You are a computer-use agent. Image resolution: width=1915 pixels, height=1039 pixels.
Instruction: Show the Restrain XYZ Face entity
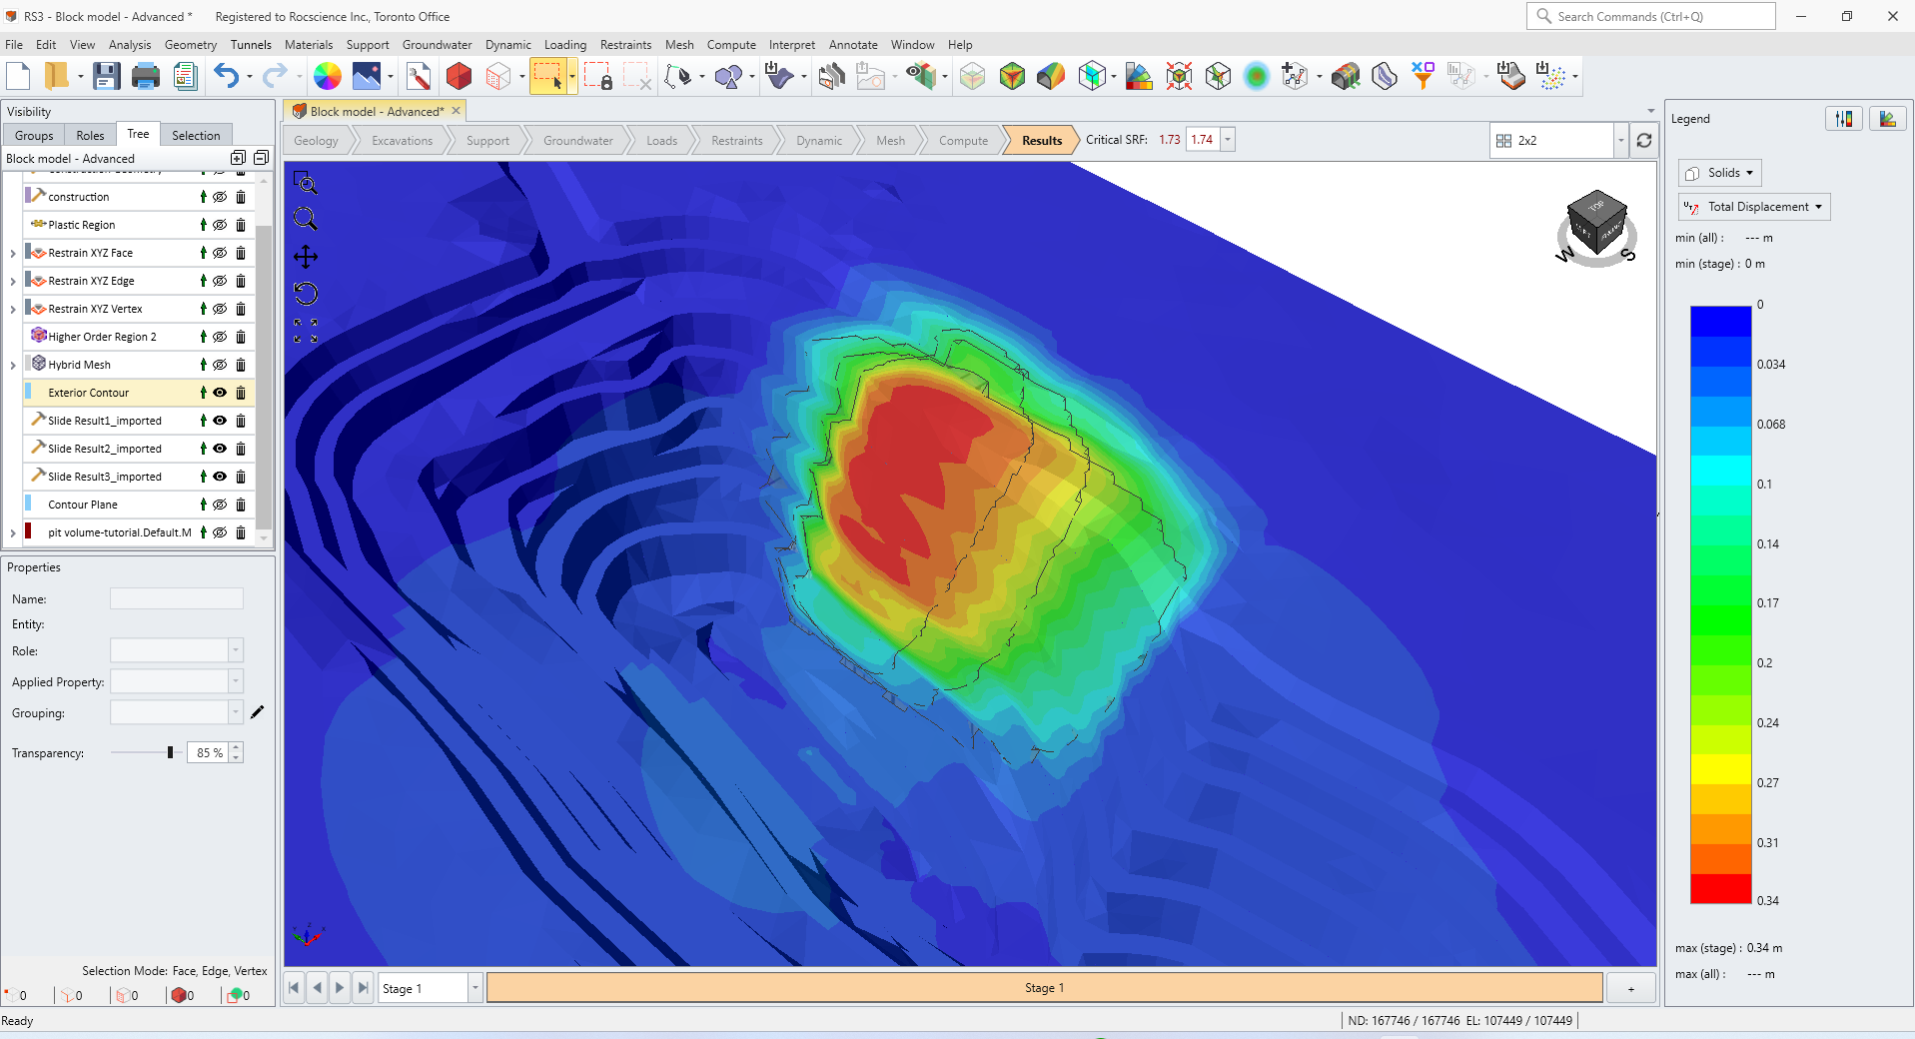pos(220,253)
